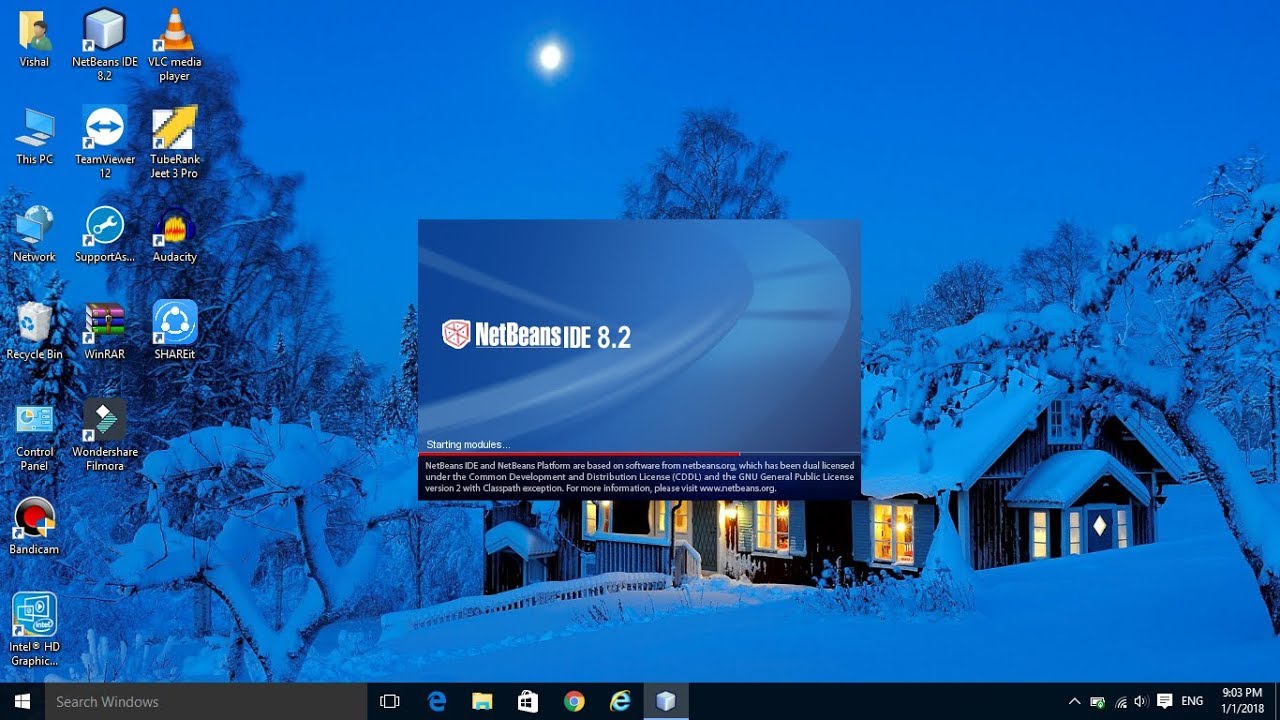Launch Microsoft Edge from the taskbar
1280x720 pixels.
click(437, 701)
